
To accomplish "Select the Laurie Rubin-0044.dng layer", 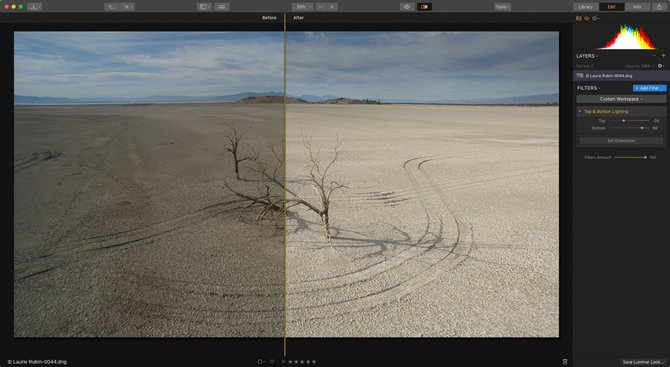I will coord(621,76).
